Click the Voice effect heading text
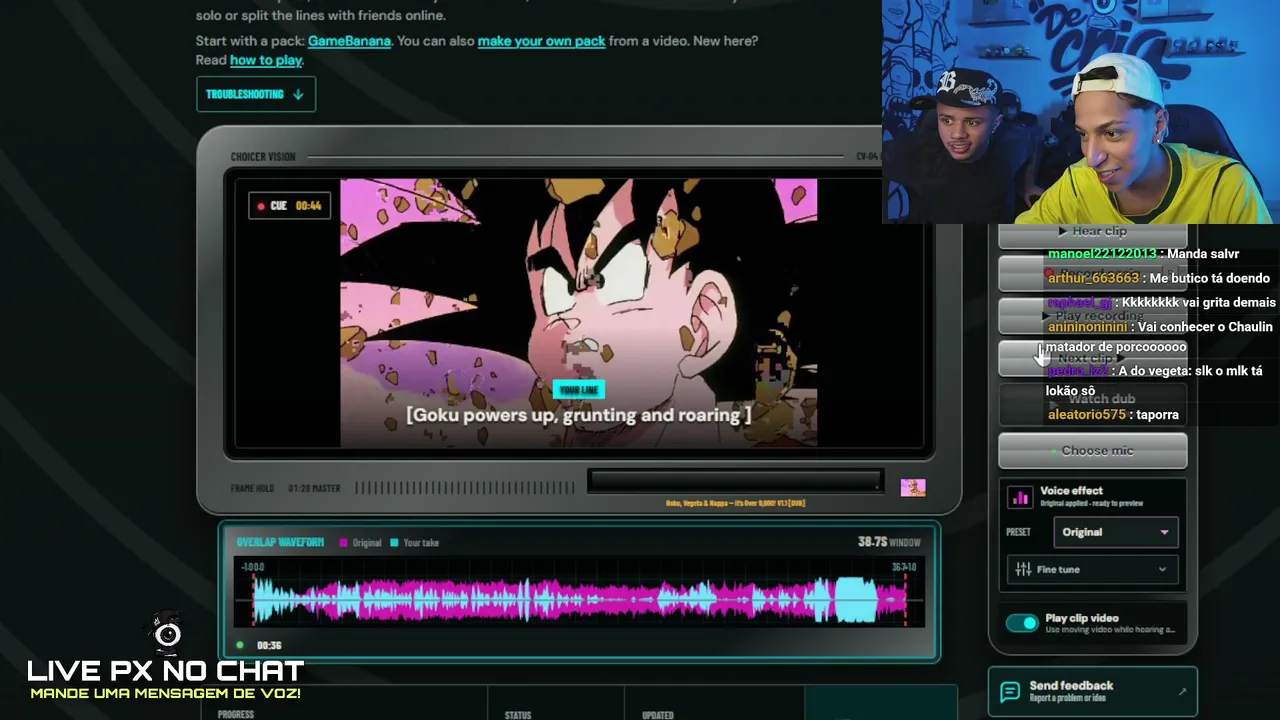 coord(1071,491)
